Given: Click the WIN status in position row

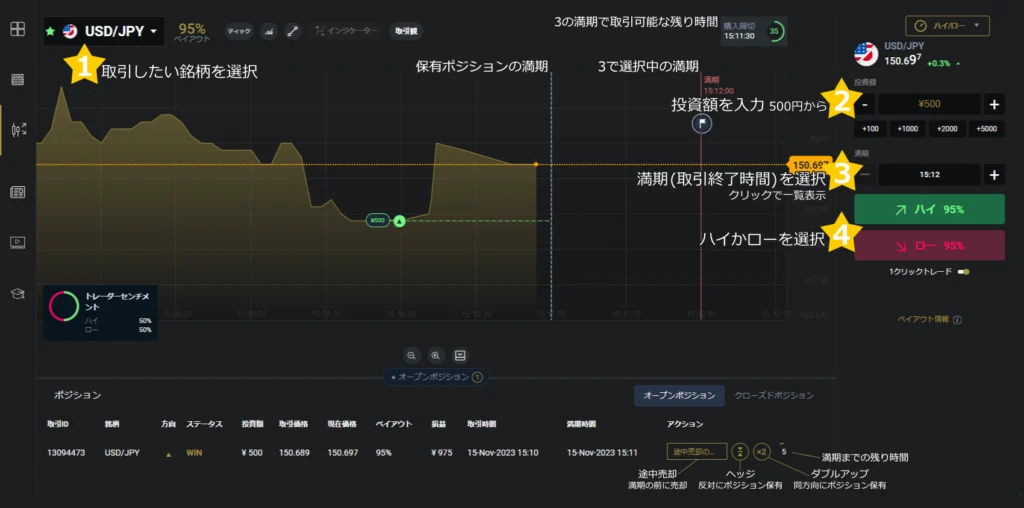Looking at the screenshot, I should [x=194, y=452].
